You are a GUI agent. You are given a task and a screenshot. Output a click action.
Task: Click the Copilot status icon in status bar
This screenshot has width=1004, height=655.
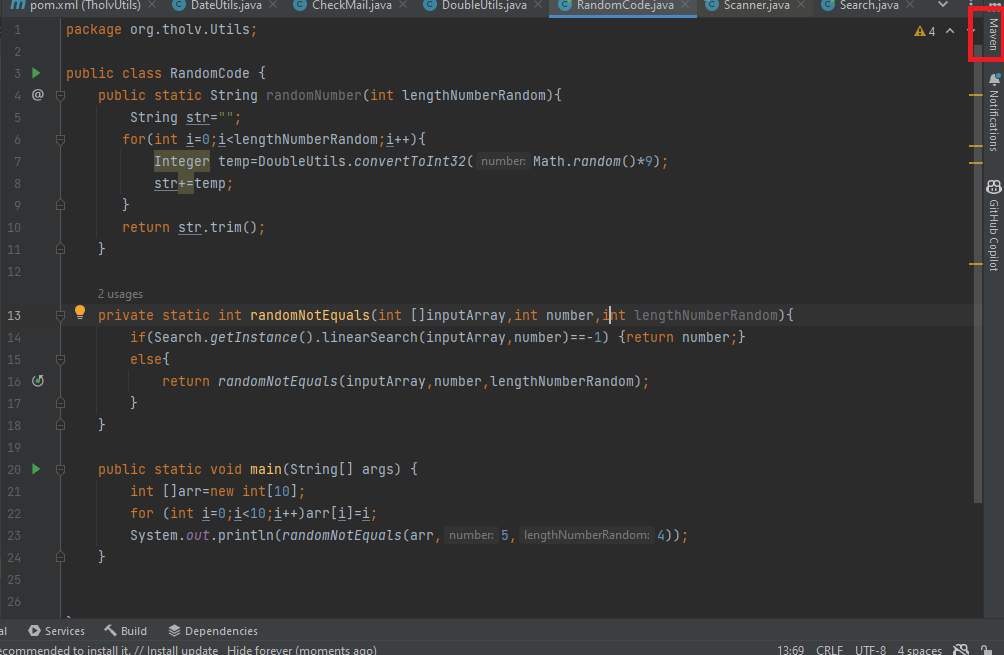960,650
